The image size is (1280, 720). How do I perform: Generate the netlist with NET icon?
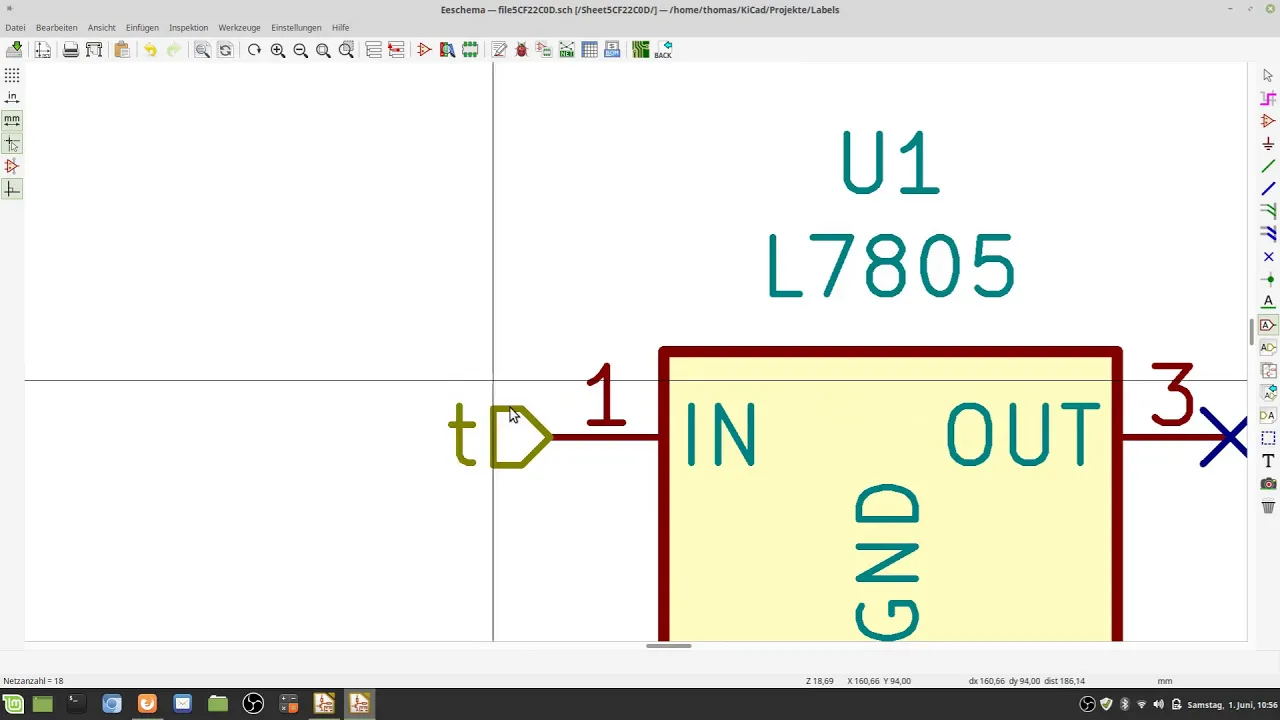pyautogui.click(x=567, y=50)
